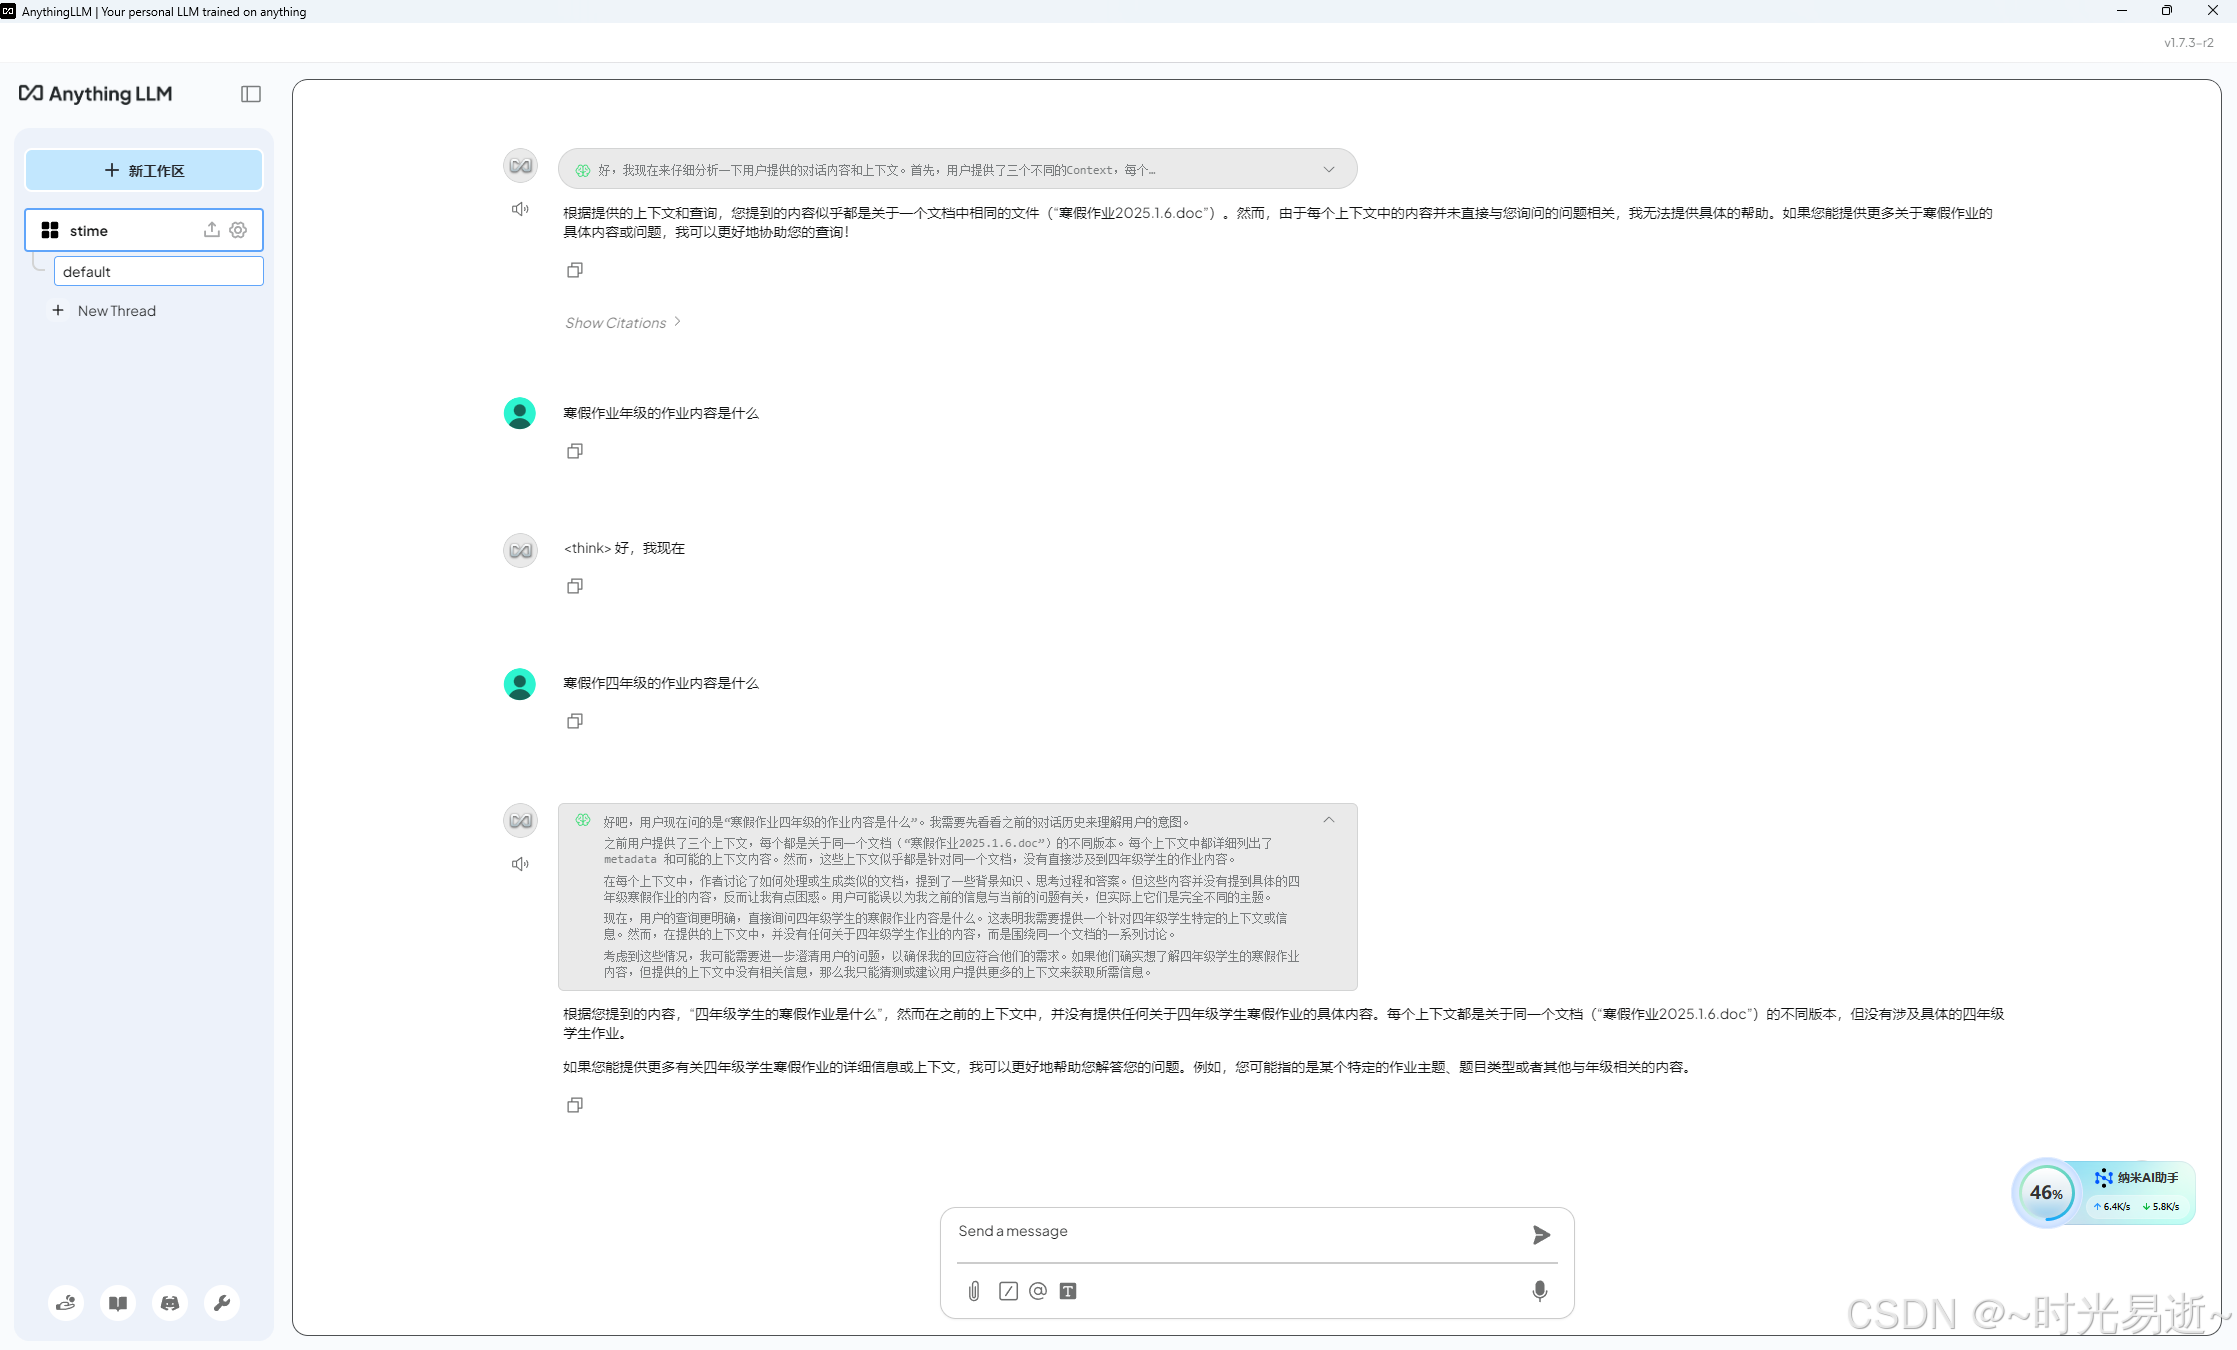
Task: Click the 新工作区 new workspace button
Action: (144, 170)
